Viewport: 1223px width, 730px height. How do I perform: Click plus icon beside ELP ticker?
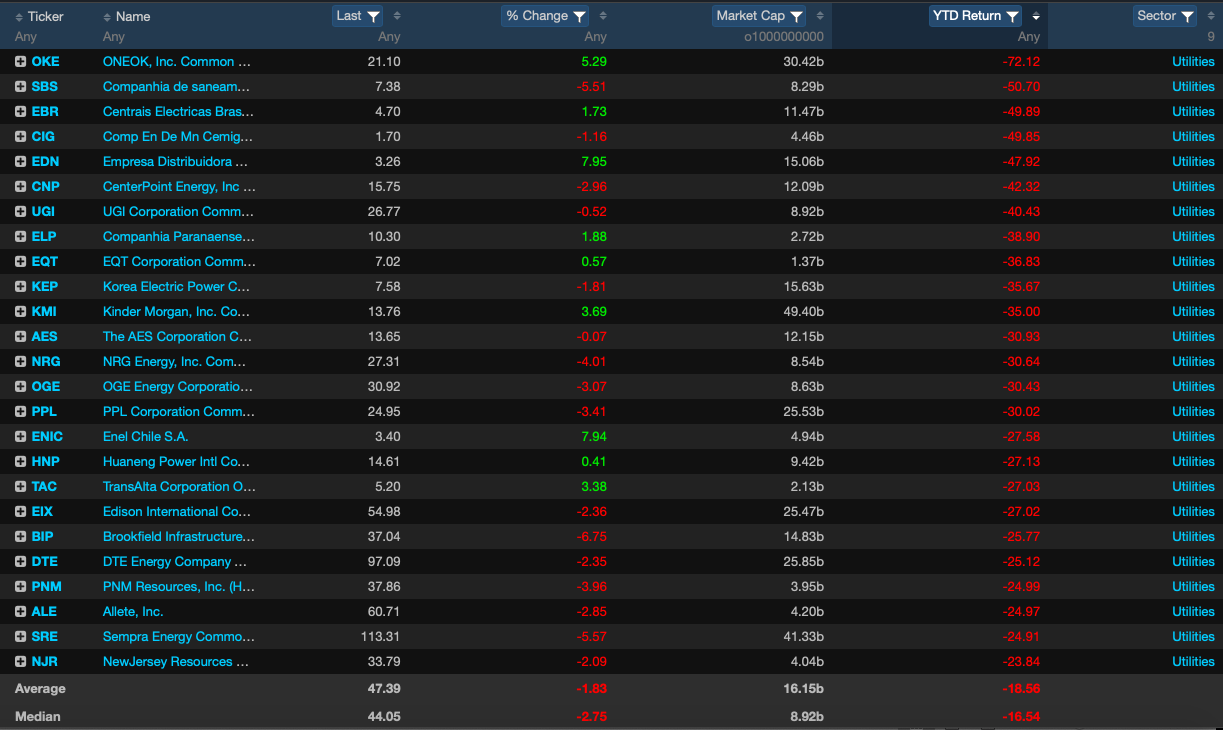(x=20, y=237)
